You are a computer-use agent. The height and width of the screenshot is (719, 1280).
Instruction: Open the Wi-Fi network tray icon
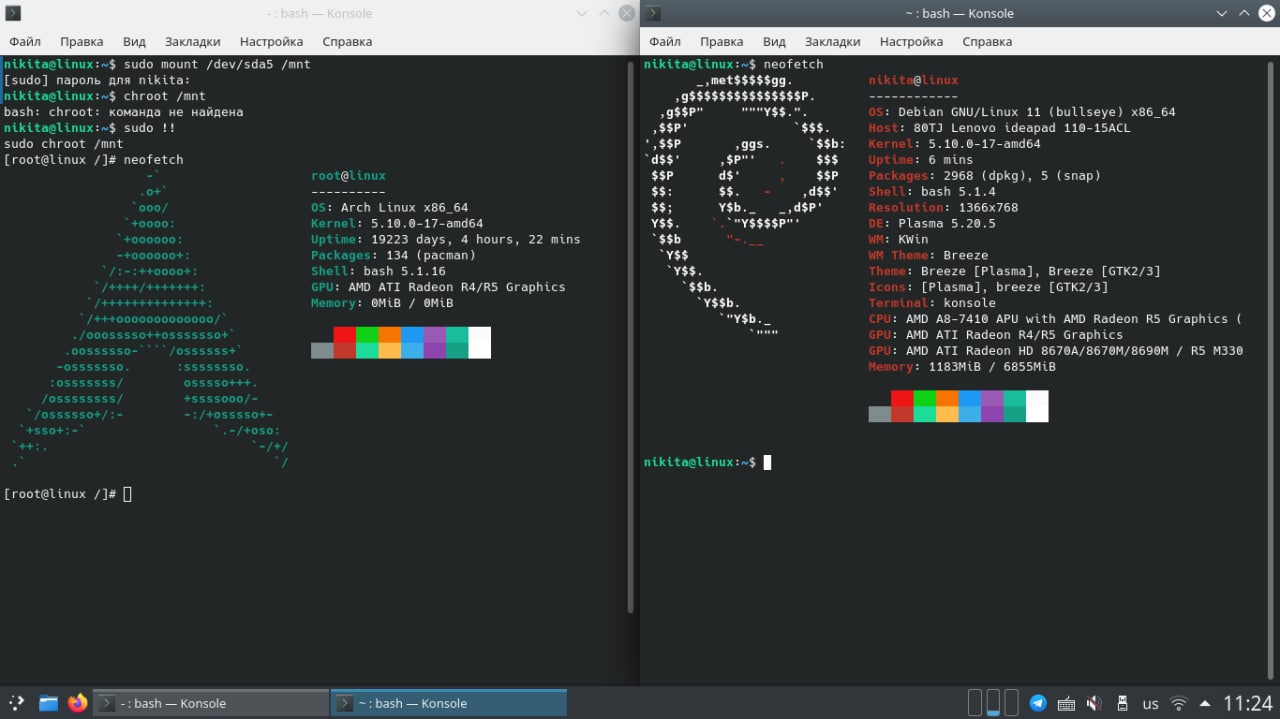(x=1179, y=703)
